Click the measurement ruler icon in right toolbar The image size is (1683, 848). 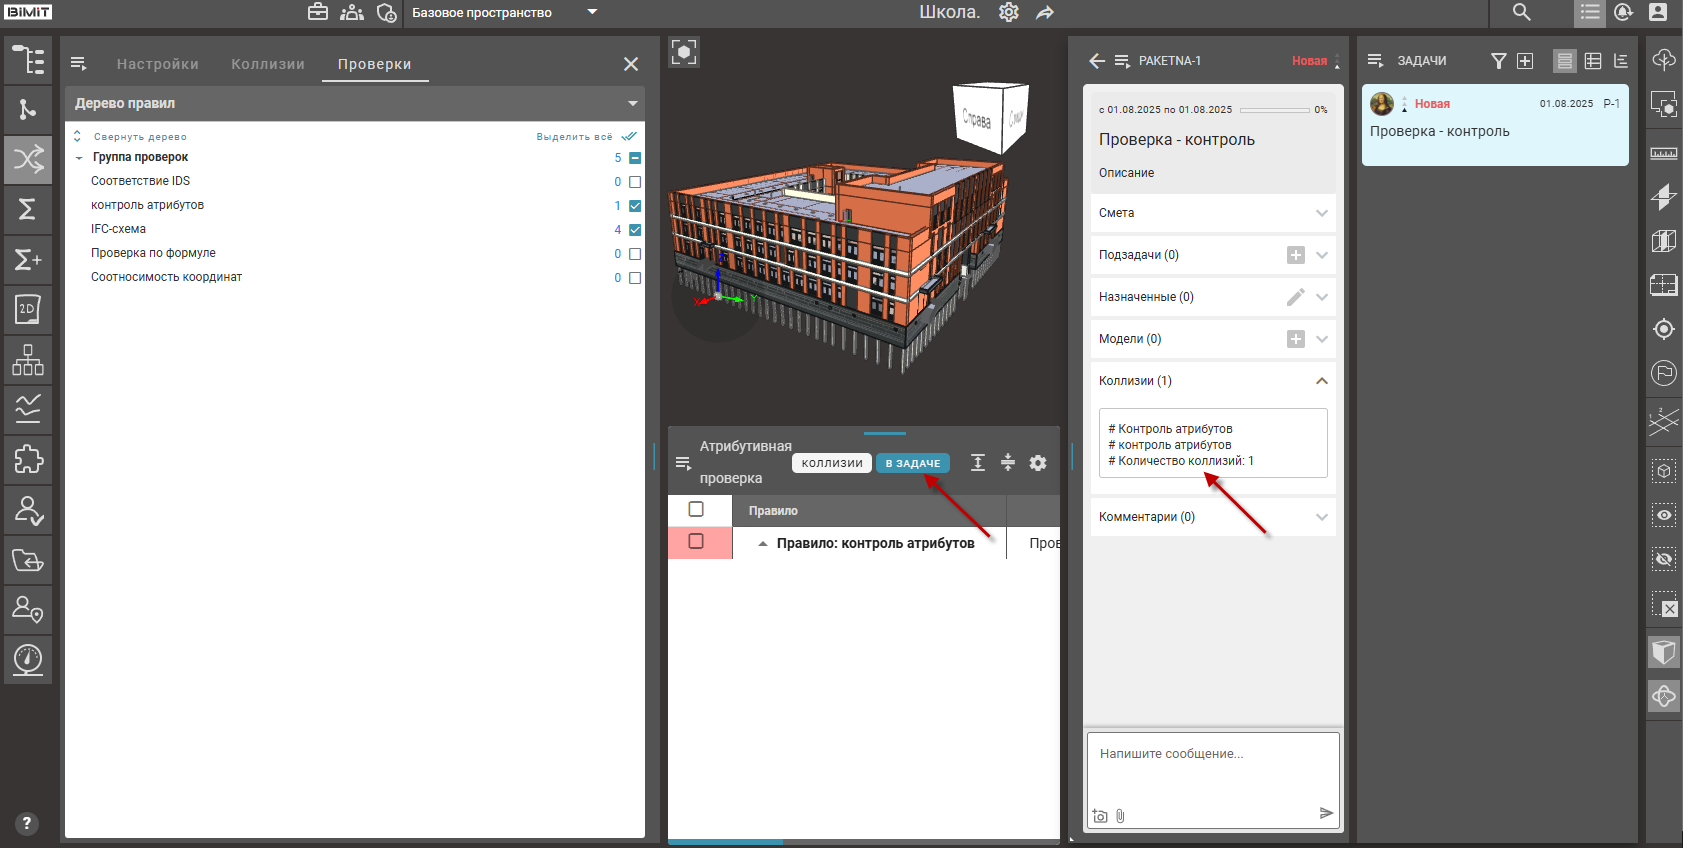pos(1664,153)
